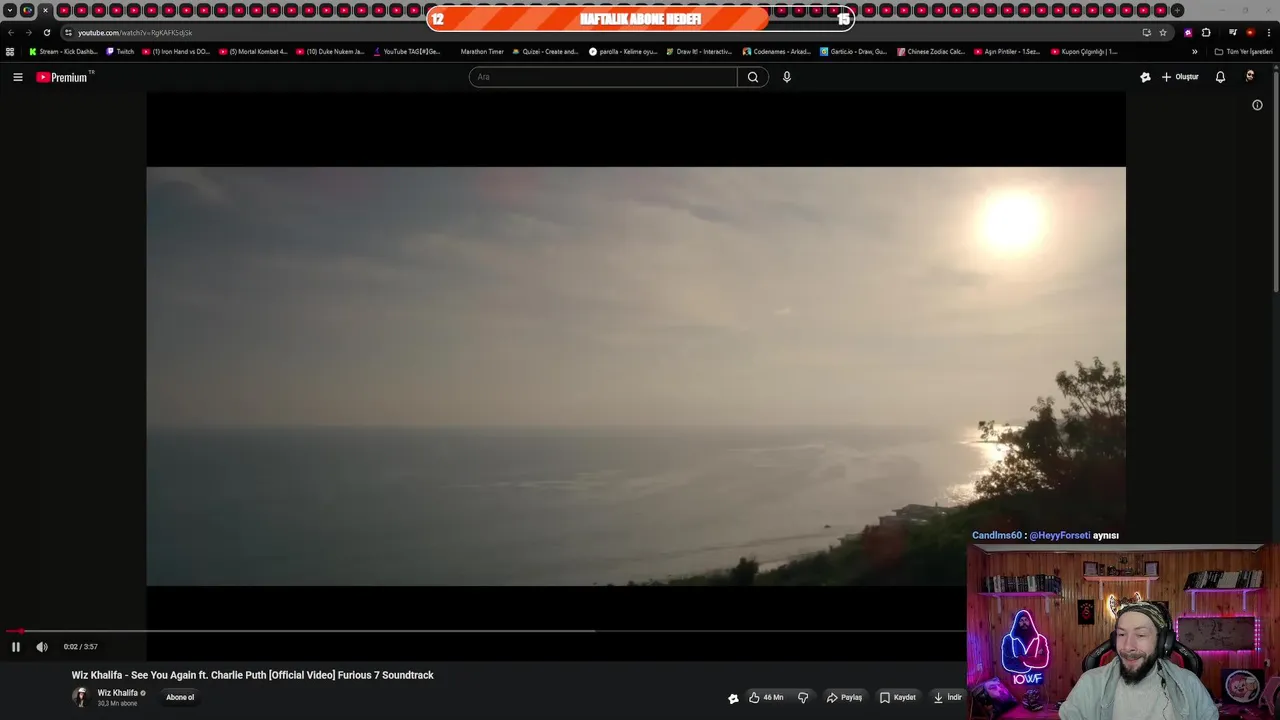Expand hidden bookmarks with double chevron
This screenshot has width=1280, height=720.
click(1194, 52)
